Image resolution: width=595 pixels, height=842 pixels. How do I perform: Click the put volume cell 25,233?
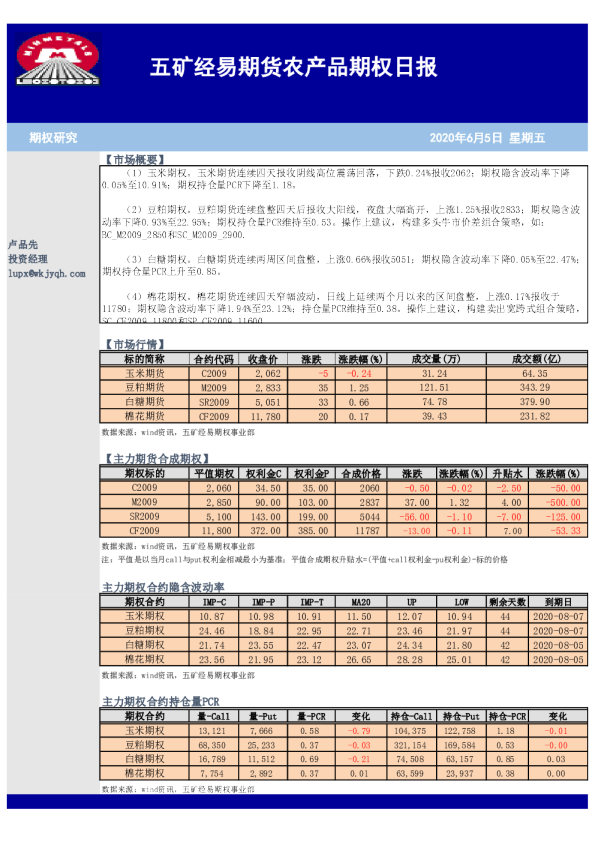[x=263, y=745]
